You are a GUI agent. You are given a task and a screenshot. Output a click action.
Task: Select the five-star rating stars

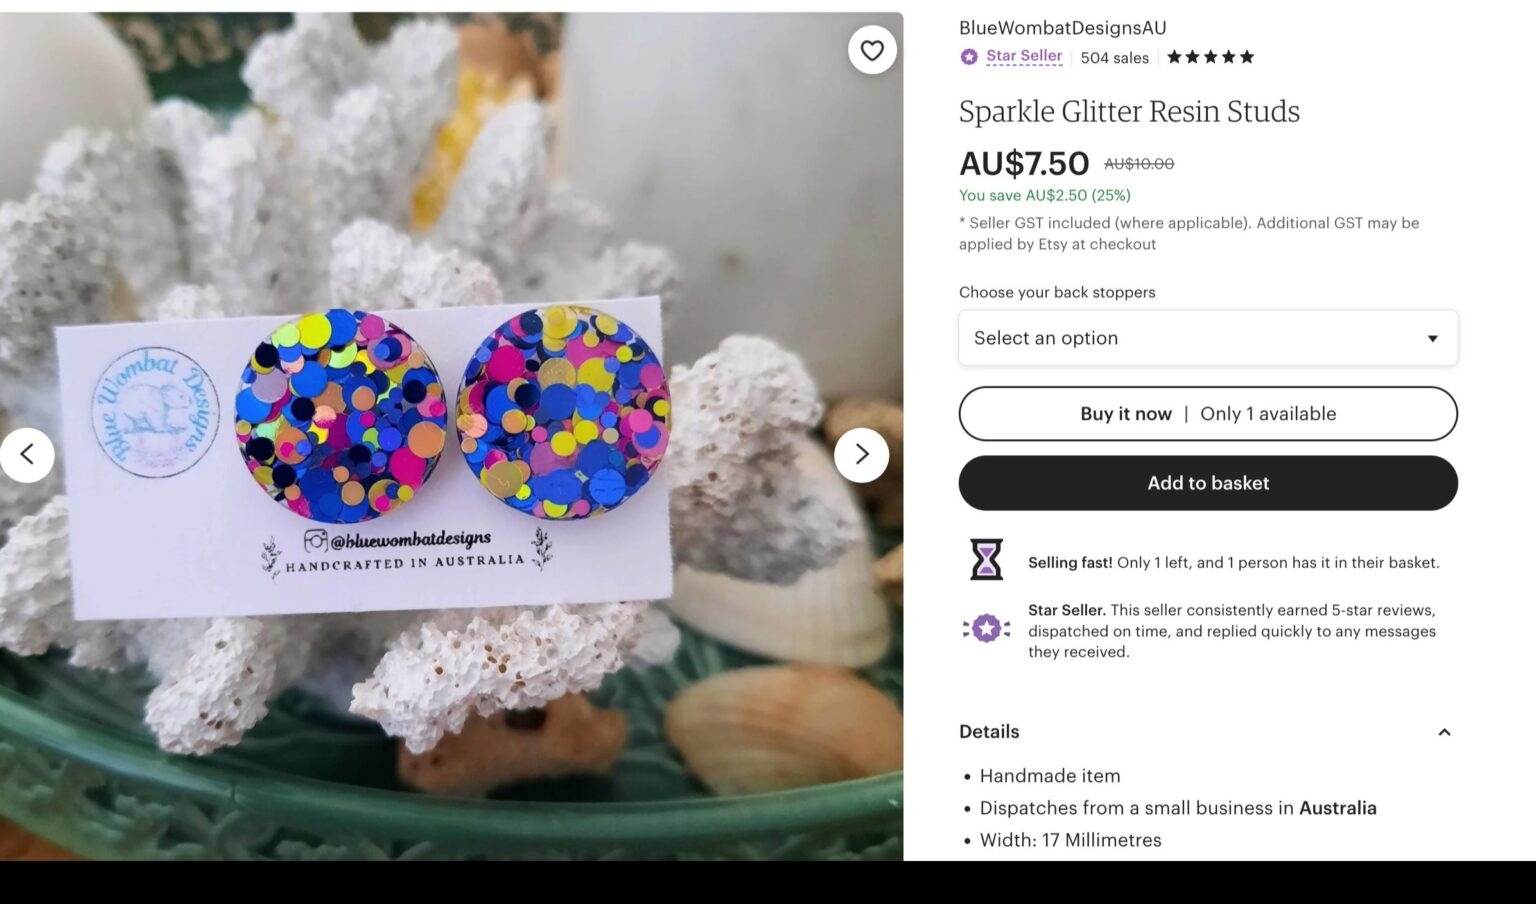click(1209, 57)
